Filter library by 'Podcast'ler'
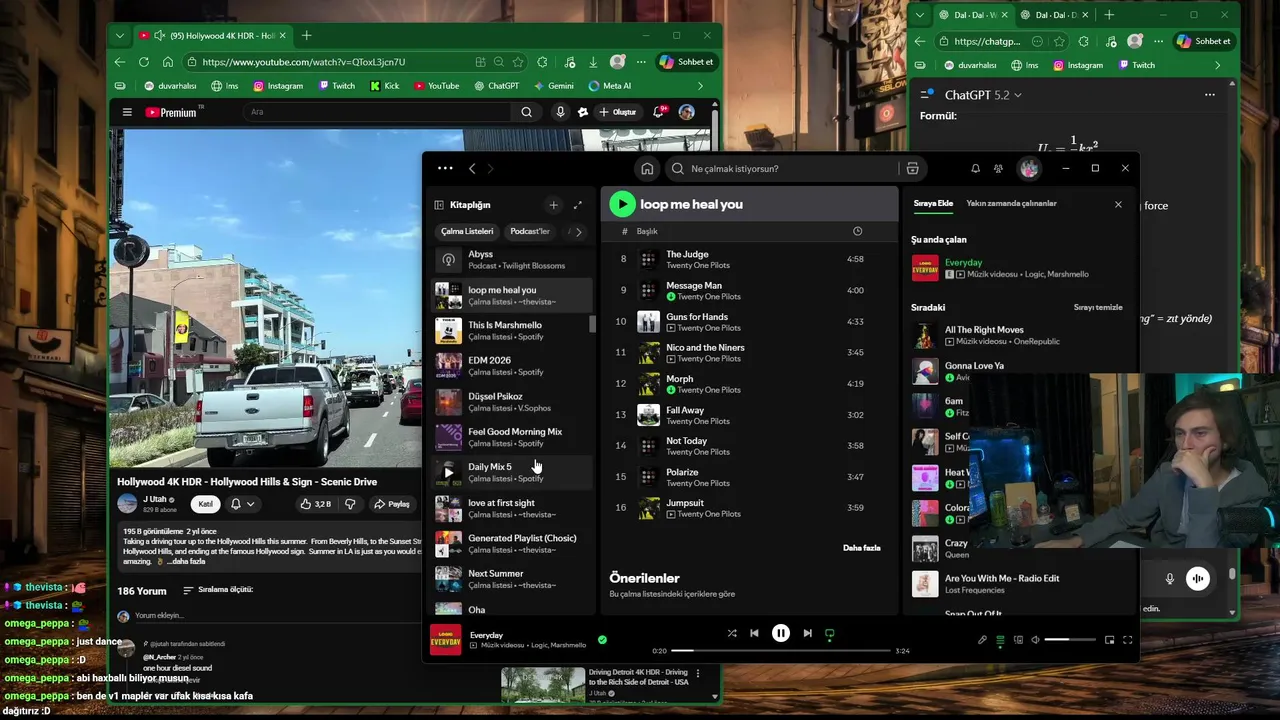The image size is (1280, 720). 530,231
